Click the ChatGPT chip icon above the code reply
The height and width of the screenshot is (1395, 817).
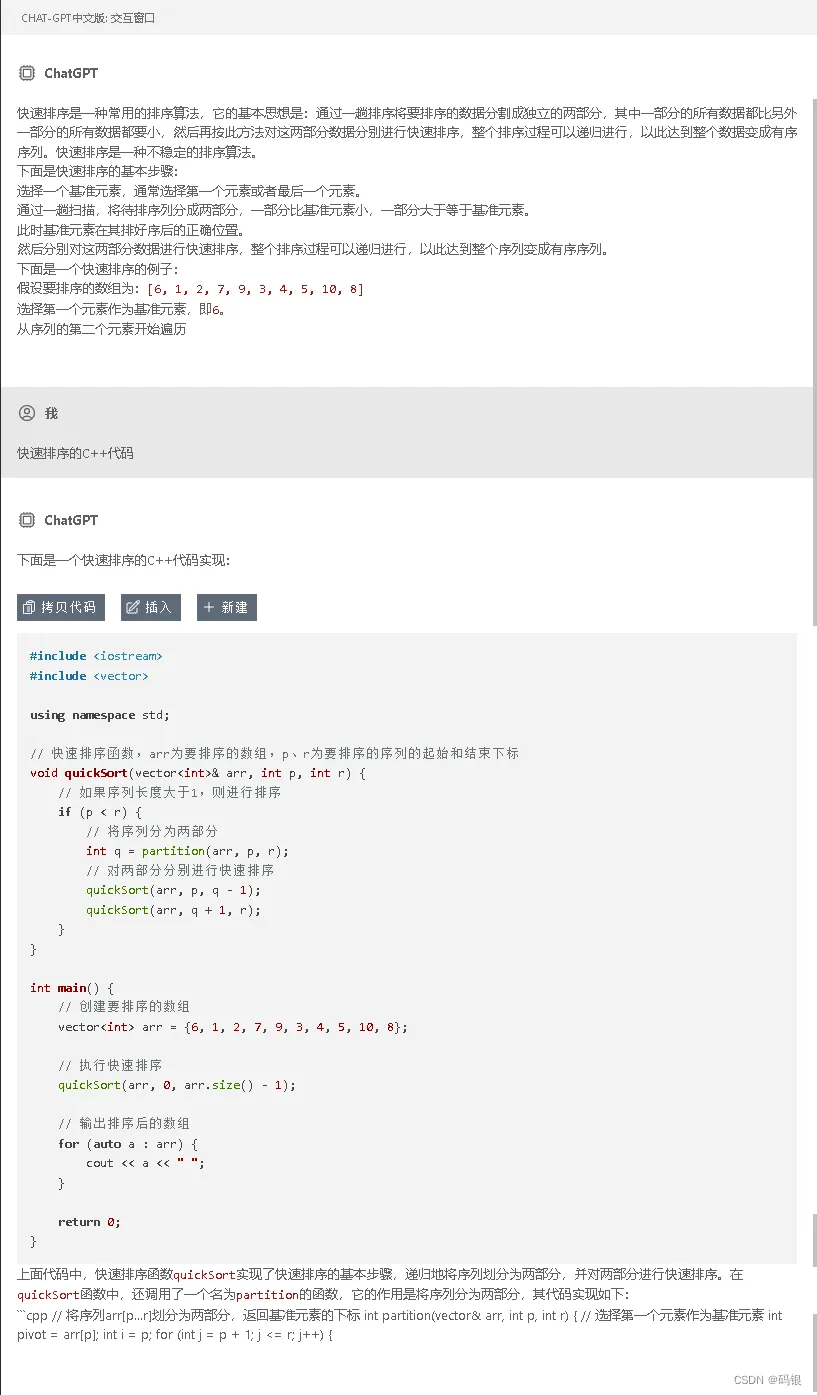tap(27, 520)
